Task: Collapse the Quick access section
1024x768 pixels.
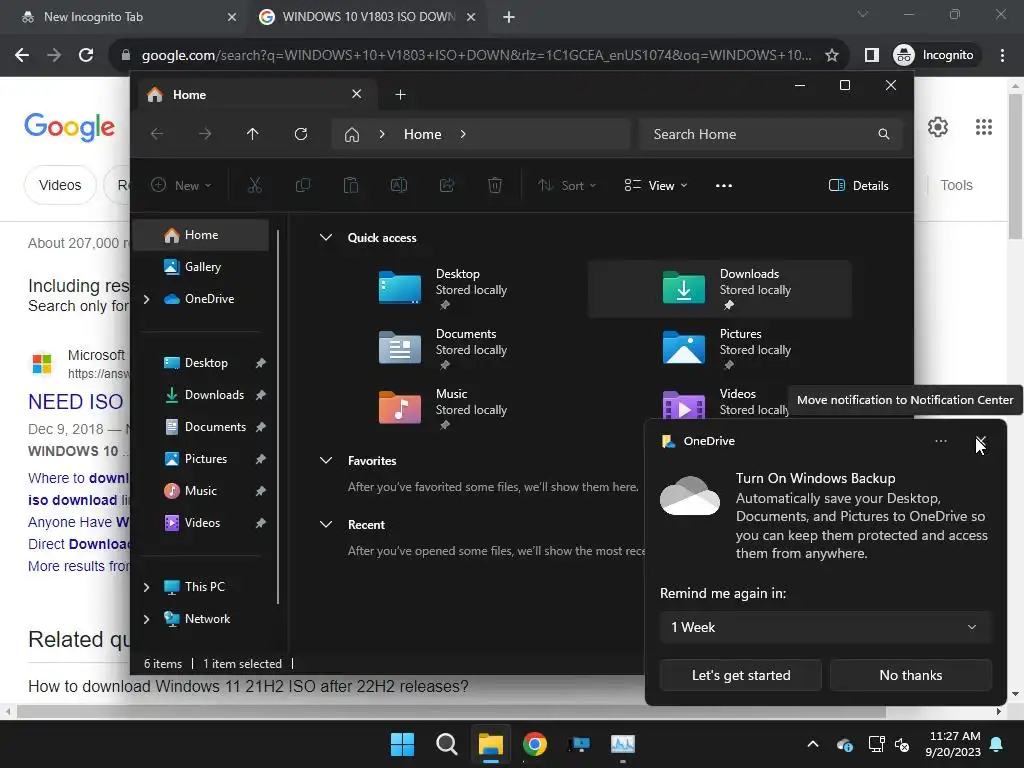Action: coord(325,238)
